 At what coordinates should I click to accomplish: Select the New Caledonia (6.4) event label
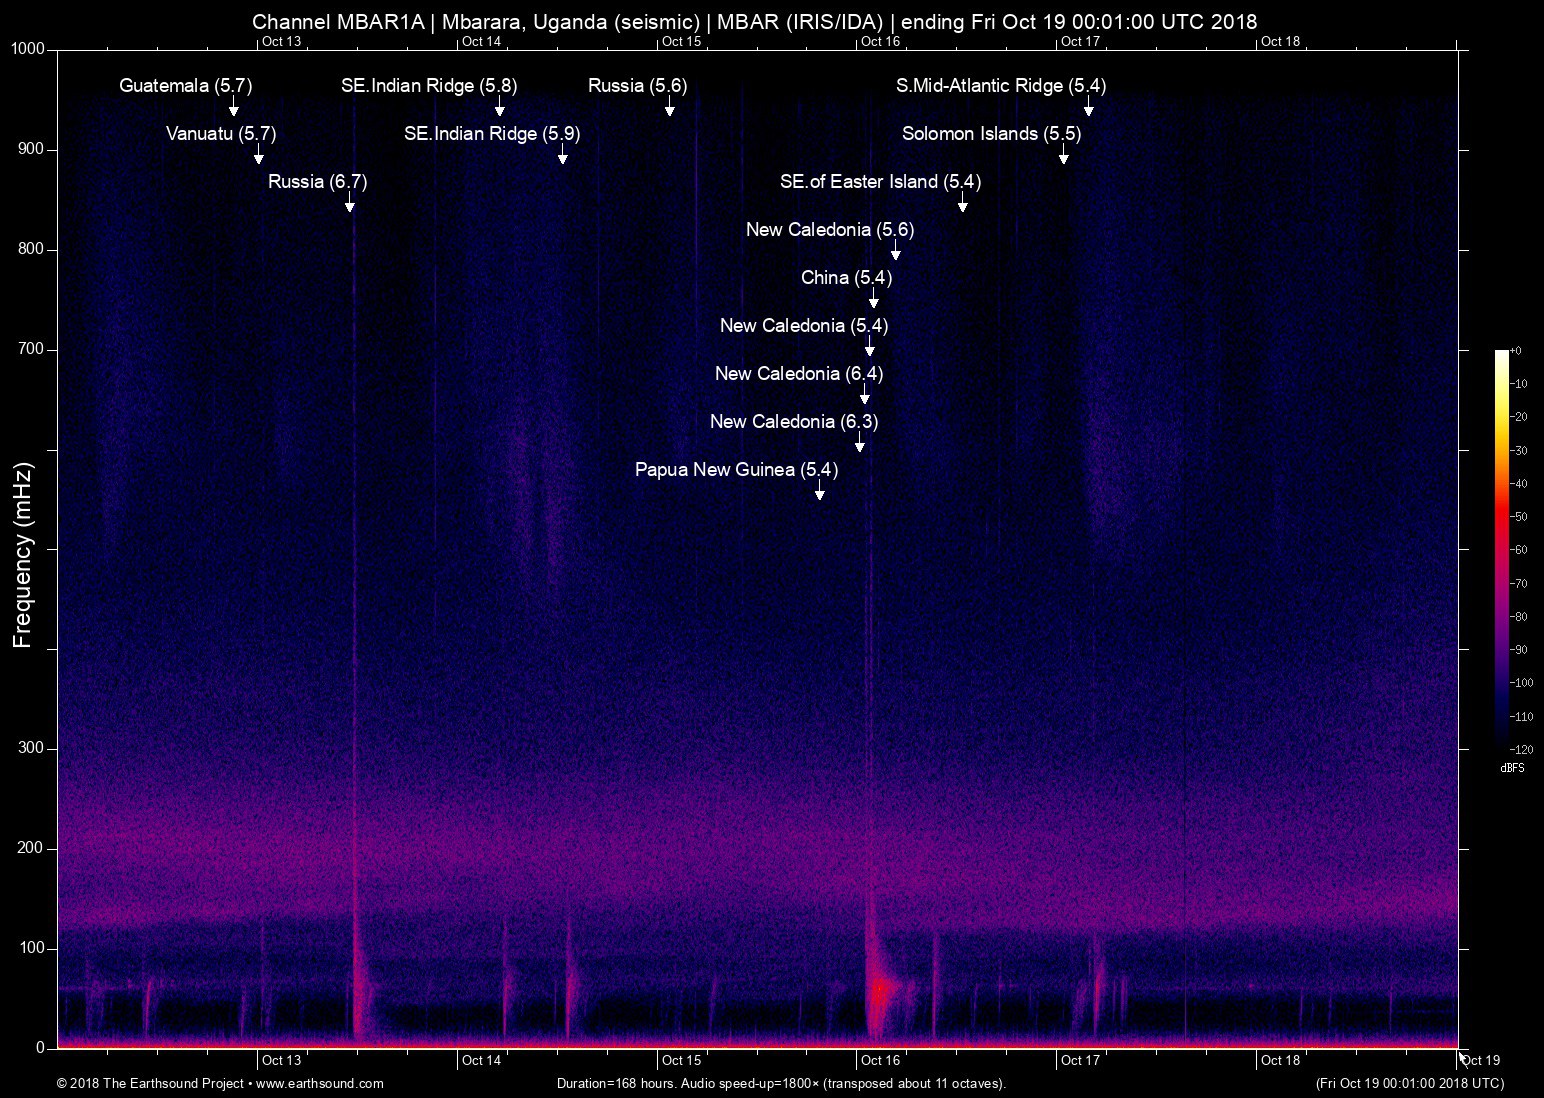click(798, 373)
